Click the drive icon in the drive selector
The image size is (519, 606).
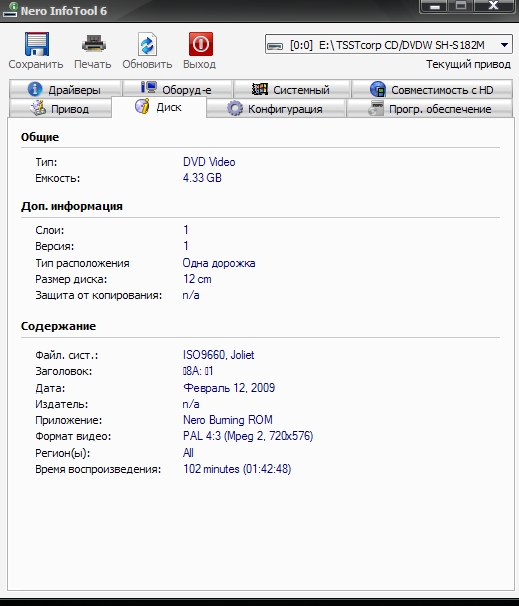275,46
